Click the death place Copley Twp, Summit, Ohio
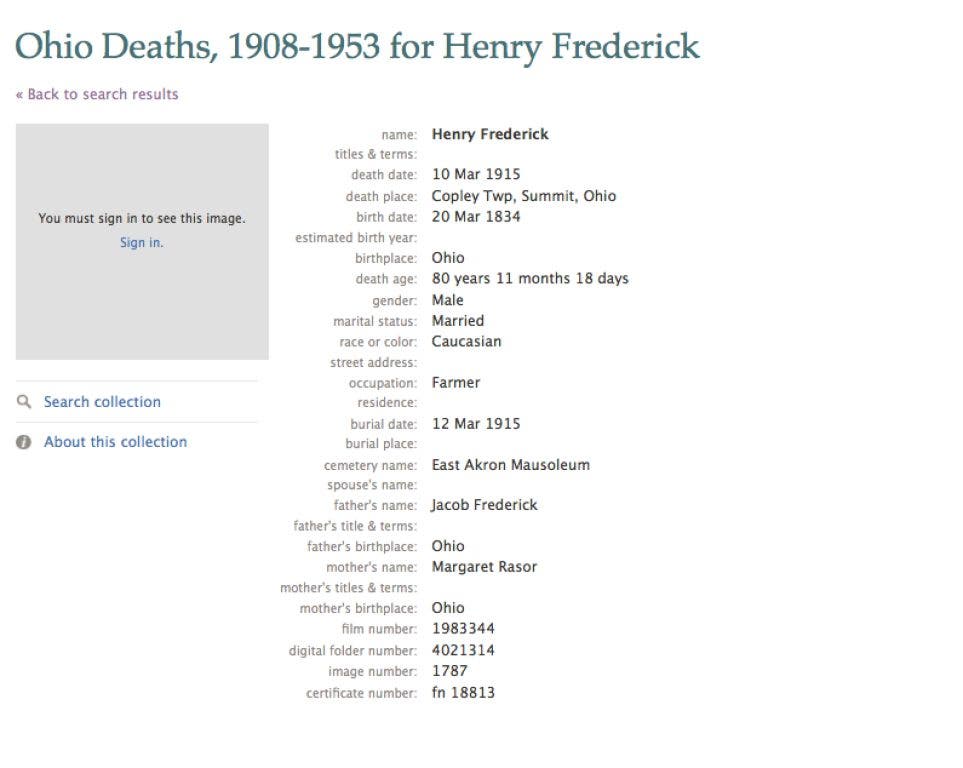This screenshot has height=768, width=963. [x=524, y=196]
